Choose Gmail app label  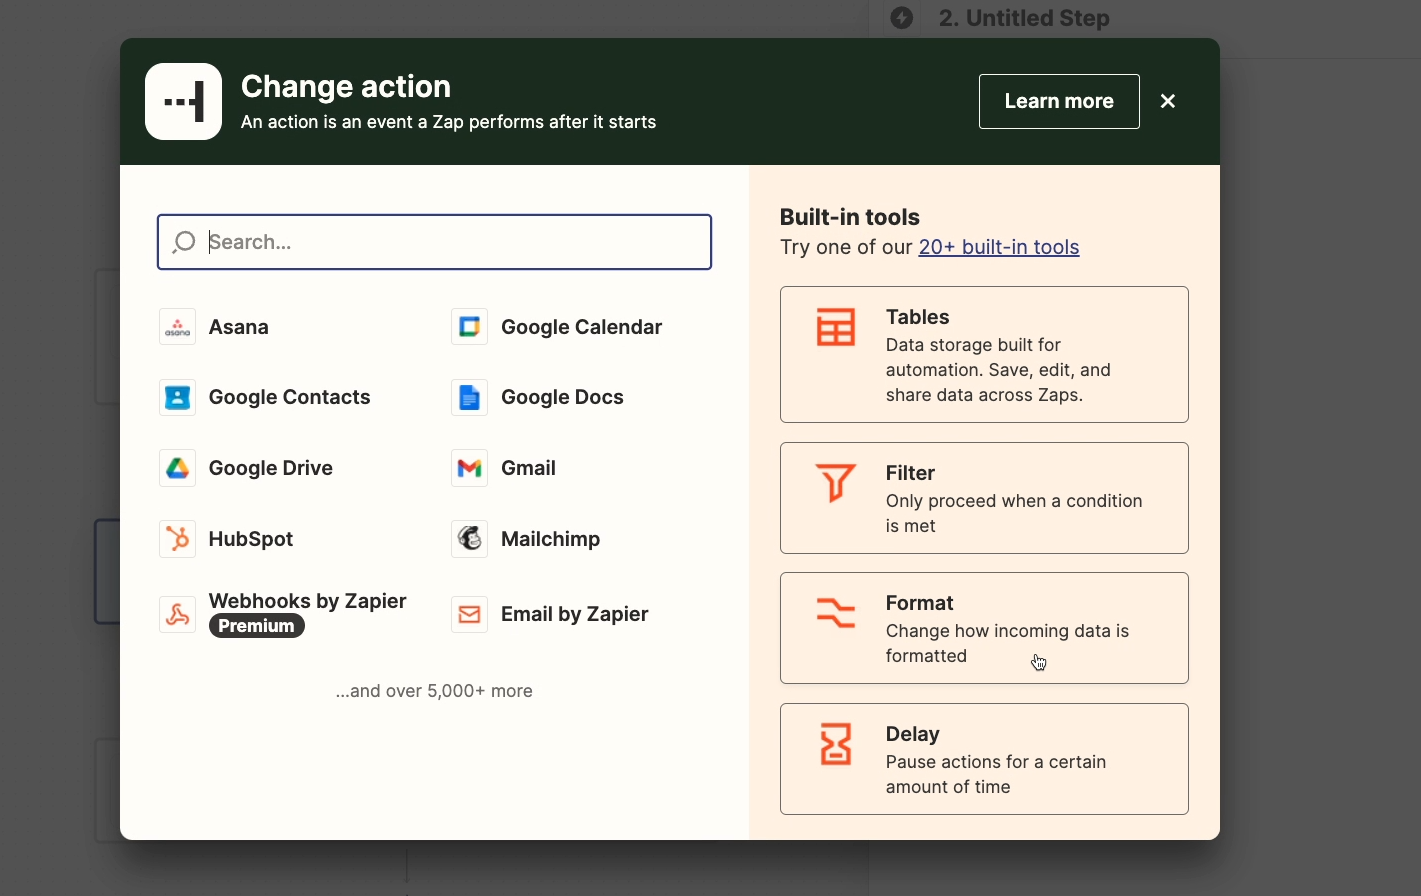528,468
